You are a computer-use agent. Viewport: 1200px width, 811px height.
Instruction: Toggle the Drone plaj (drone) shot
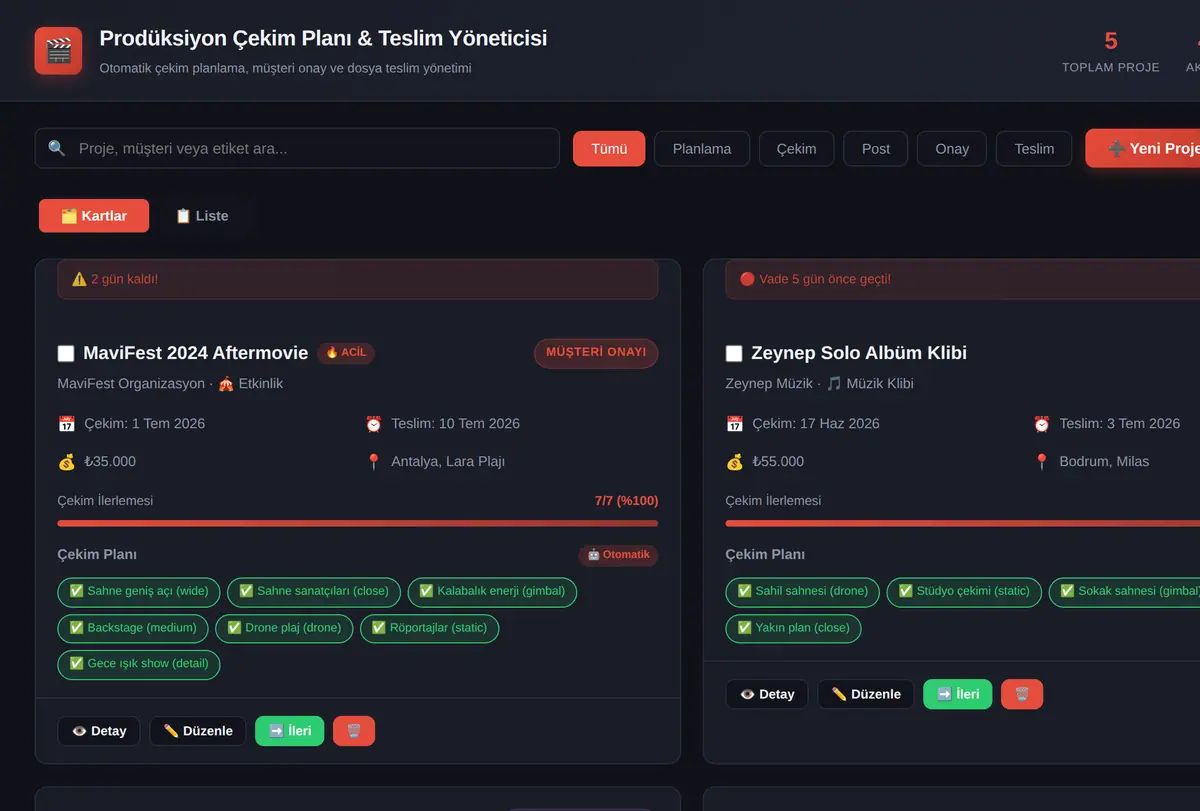[285, 628]
